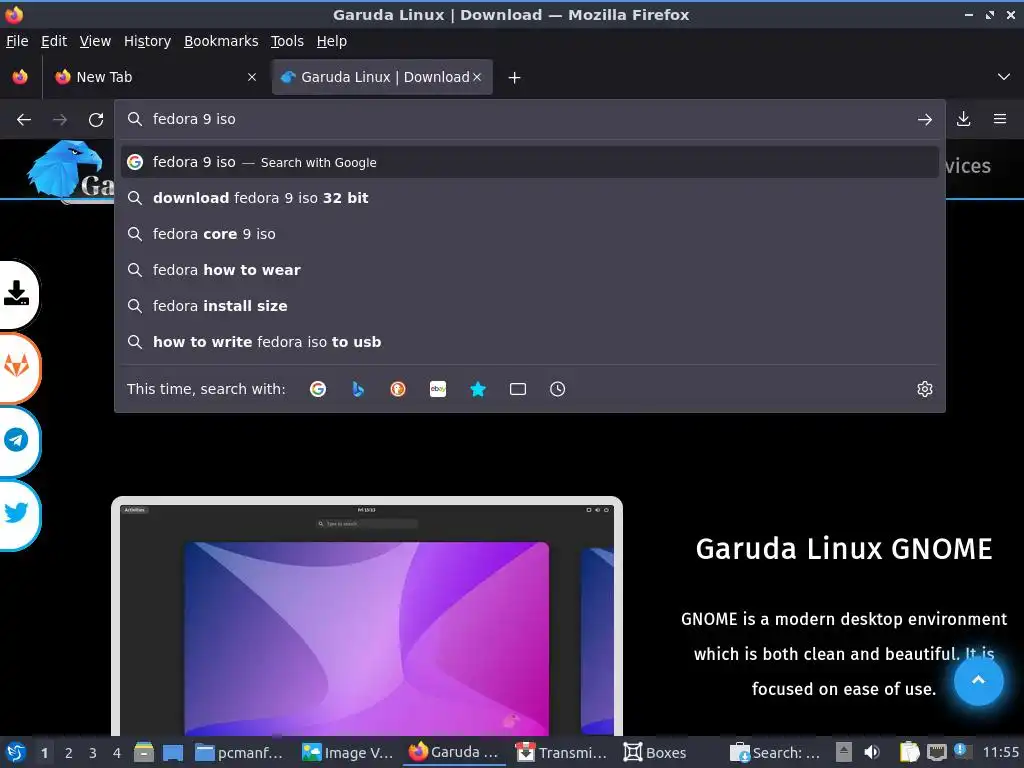Click the volume speaker tray icon
1024x768 pixels.
pos(872,752)
